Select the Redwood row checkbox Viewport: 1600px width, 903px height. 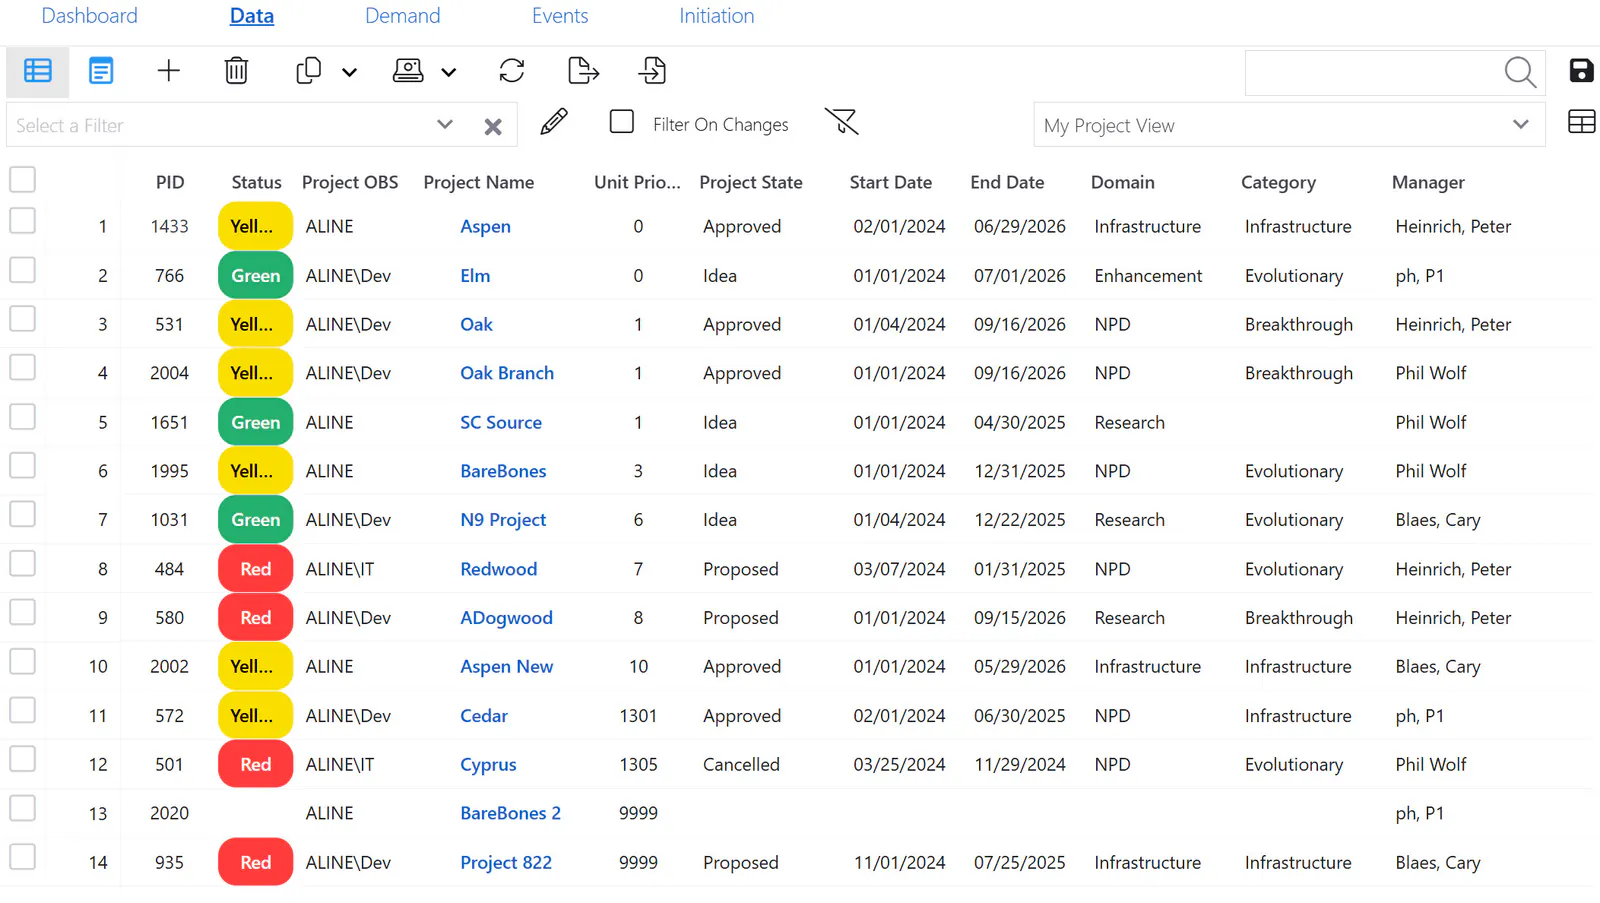pyautogui.click(x=22, y=564)
